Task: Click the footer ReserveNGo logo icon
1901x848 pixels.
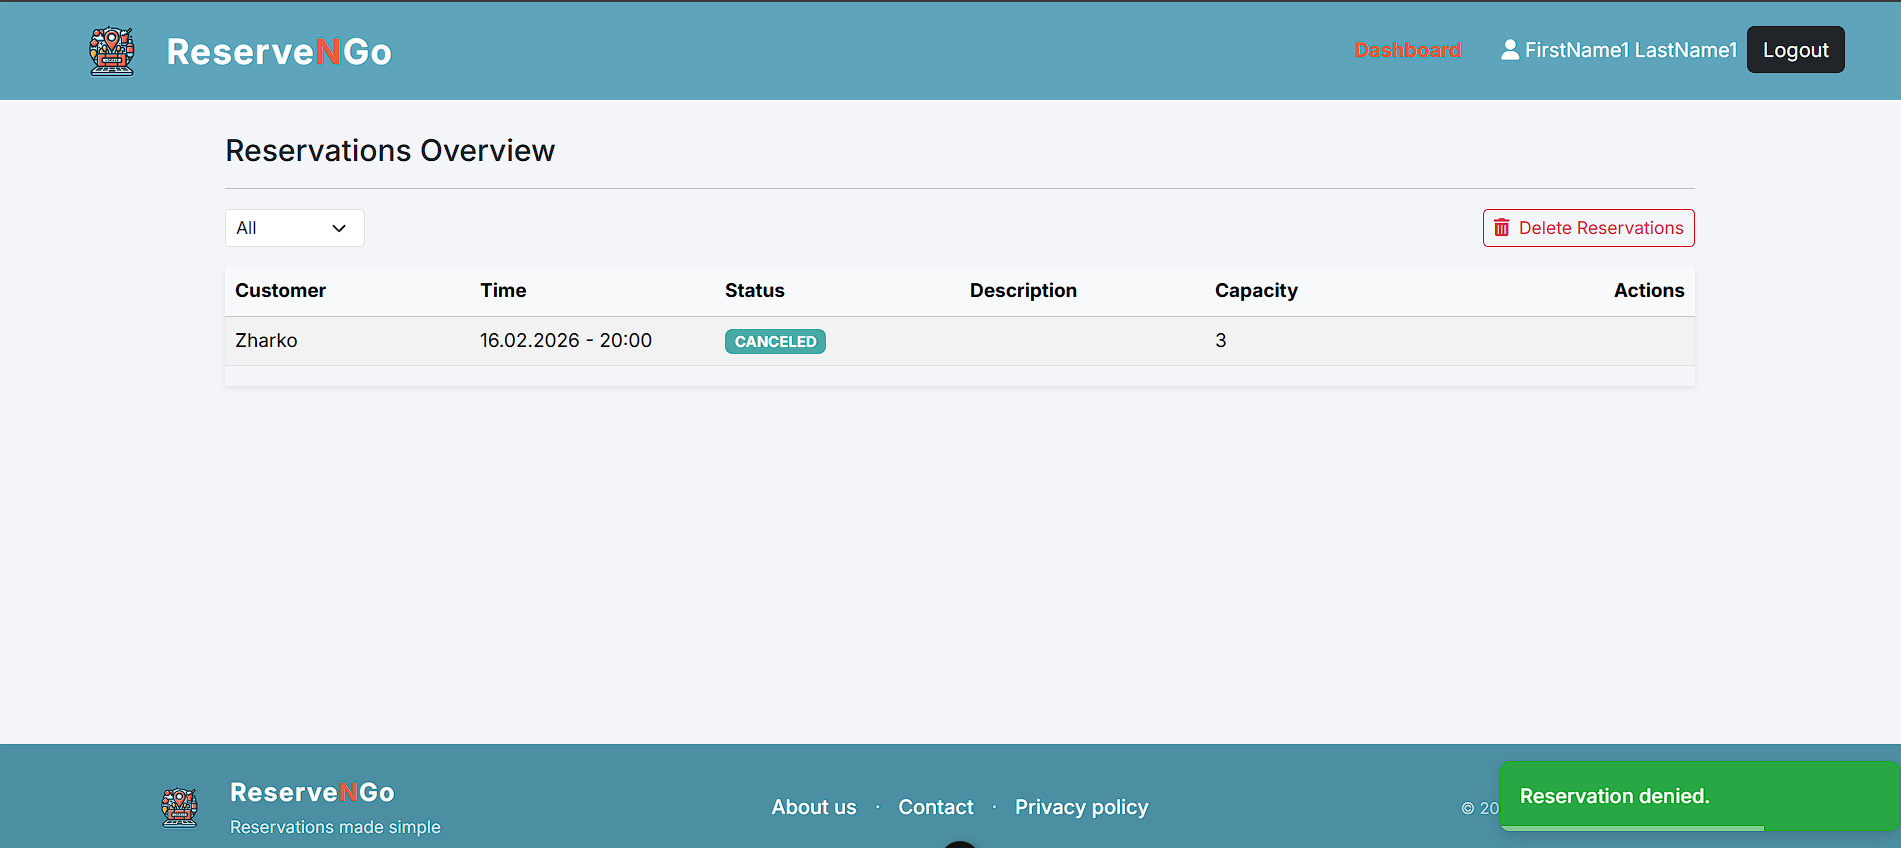Action: pos(180,807)
